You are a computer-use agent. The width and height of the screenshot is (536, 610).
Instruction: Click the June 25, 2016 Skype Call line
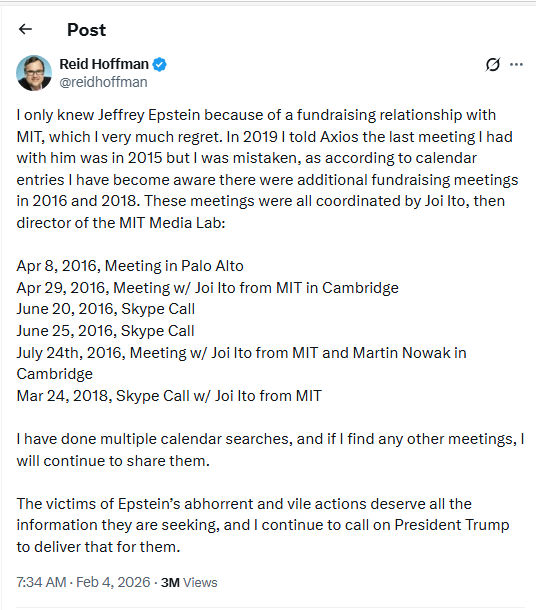coord(105,331)
